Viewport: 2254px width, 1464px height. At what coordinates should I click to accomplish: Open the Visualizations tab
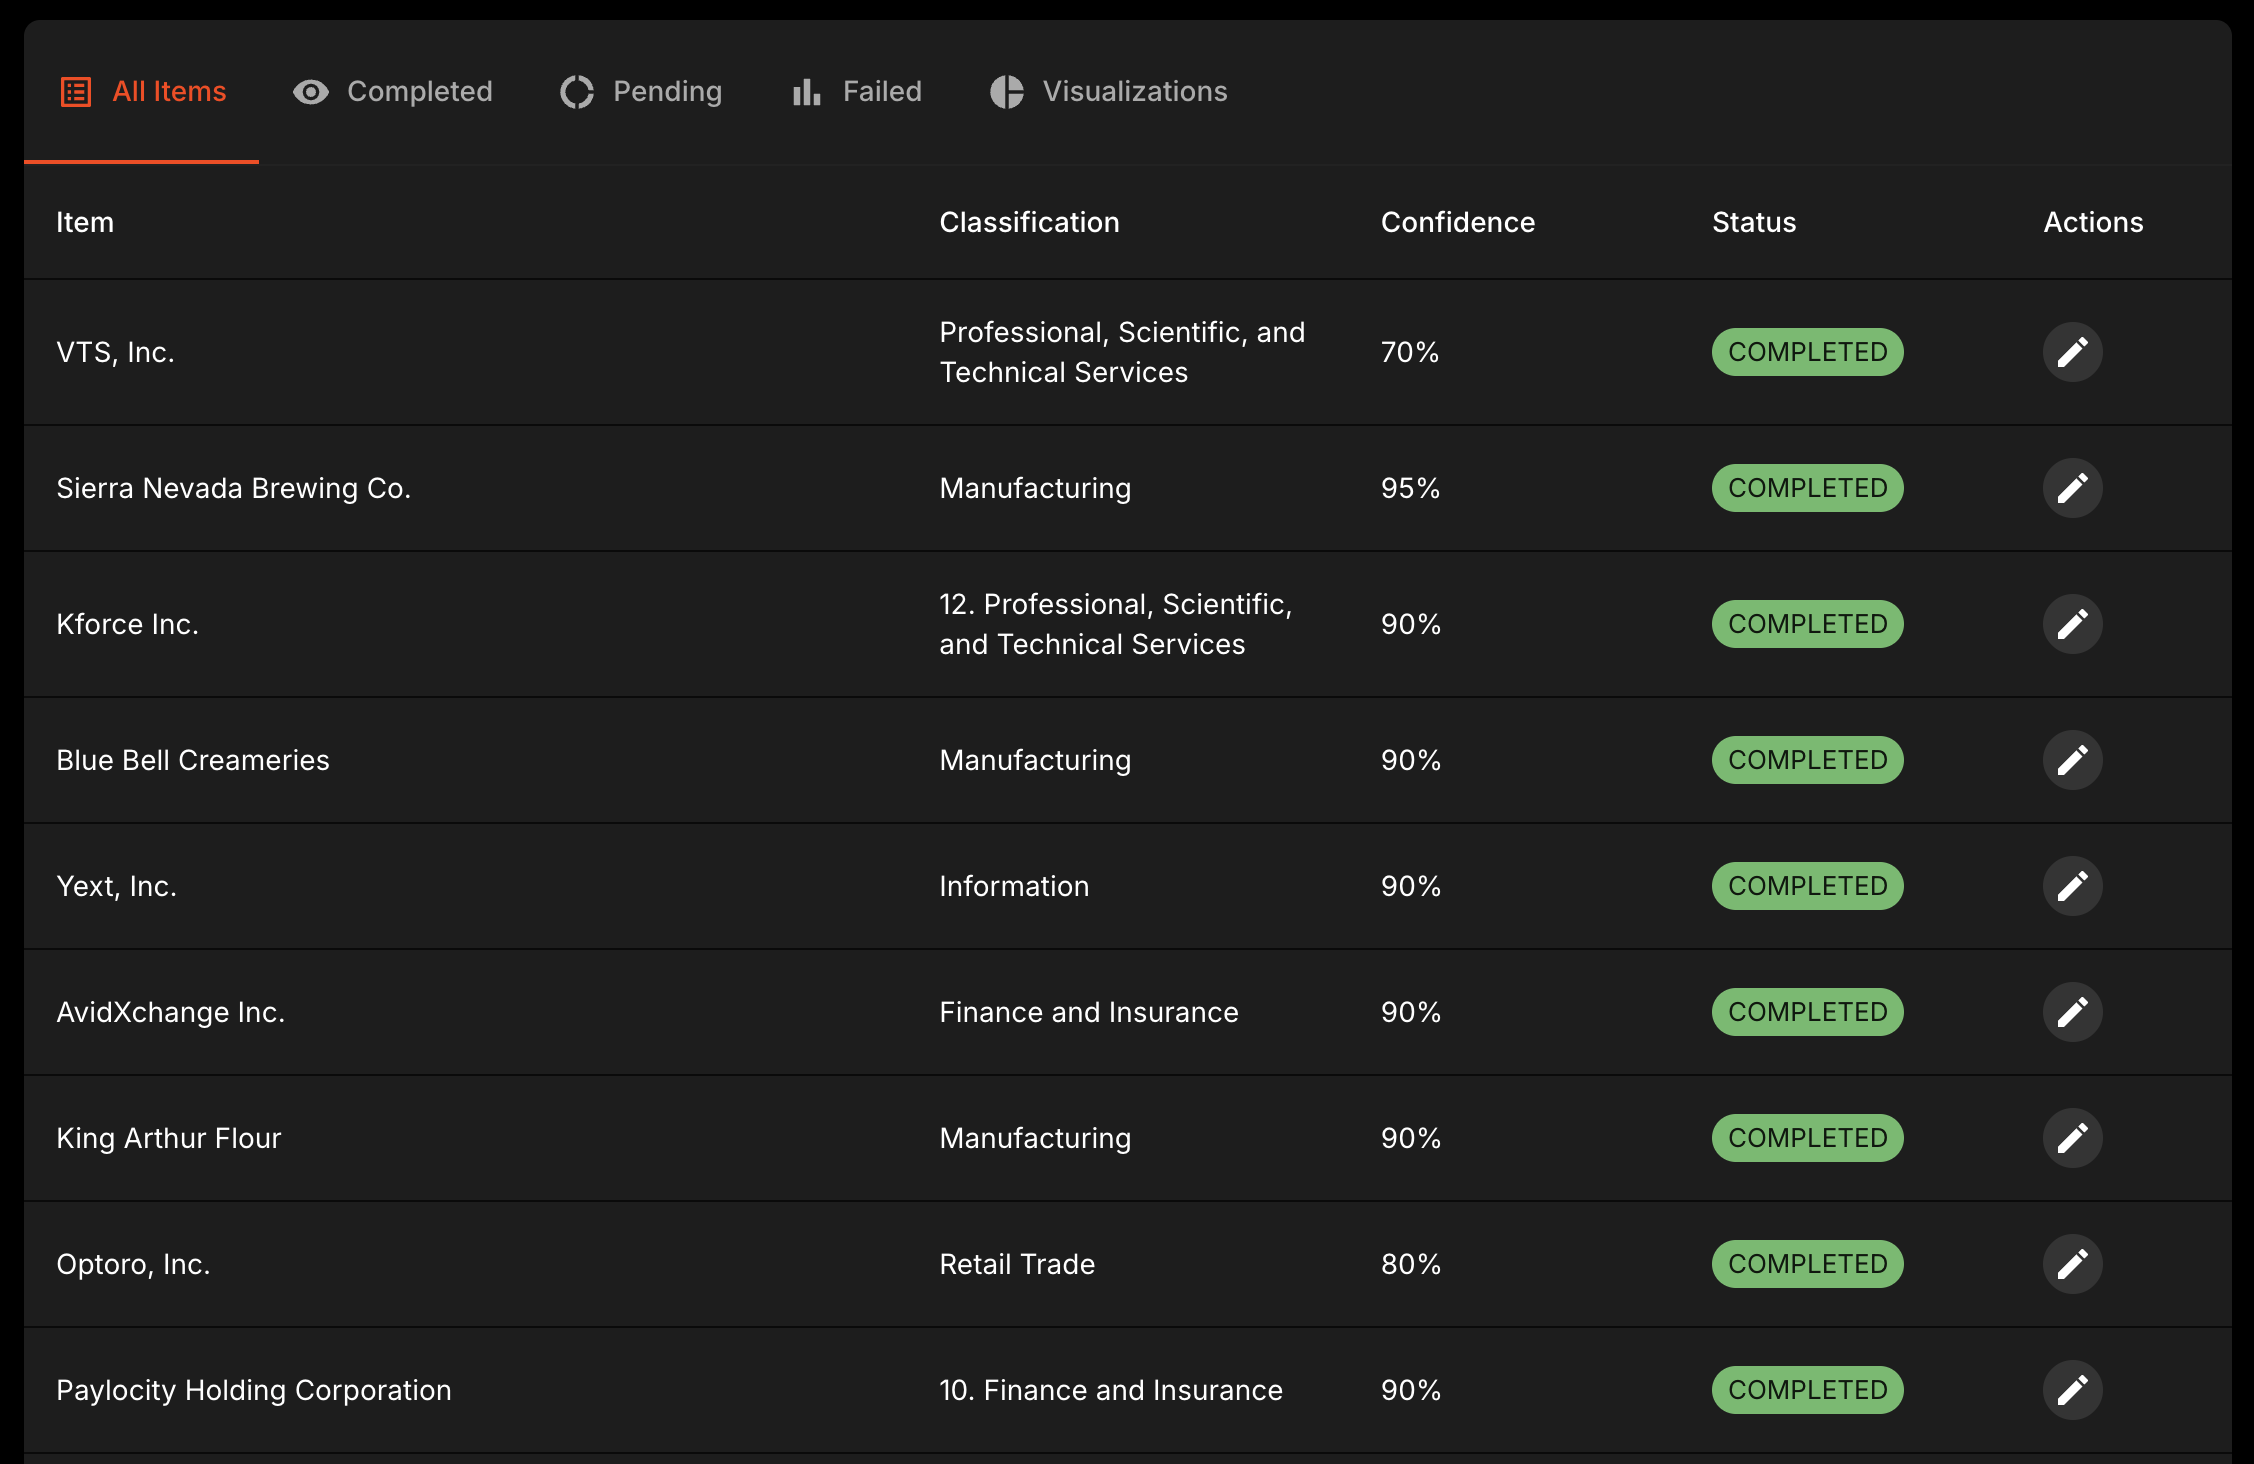point(1109,92)
